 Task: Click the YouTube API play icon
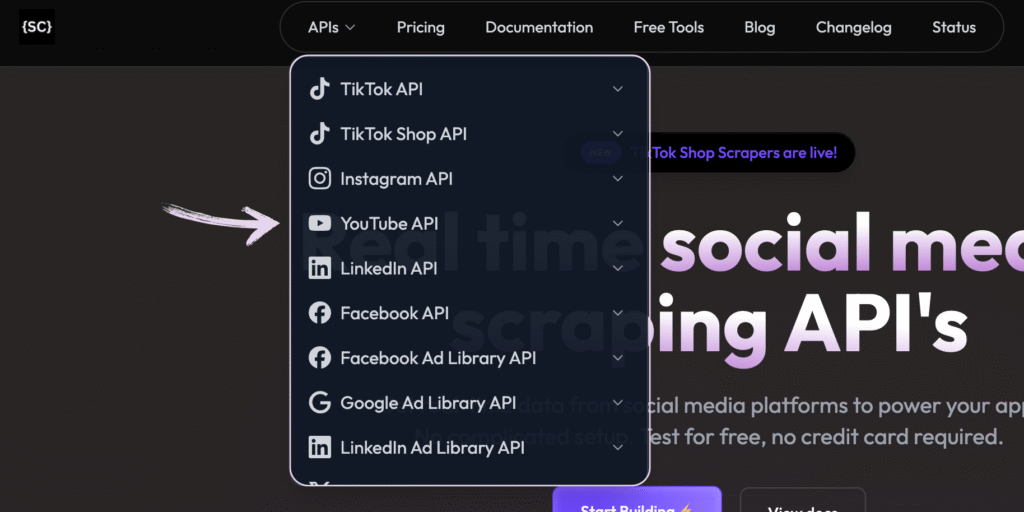(x=319, y=223)
